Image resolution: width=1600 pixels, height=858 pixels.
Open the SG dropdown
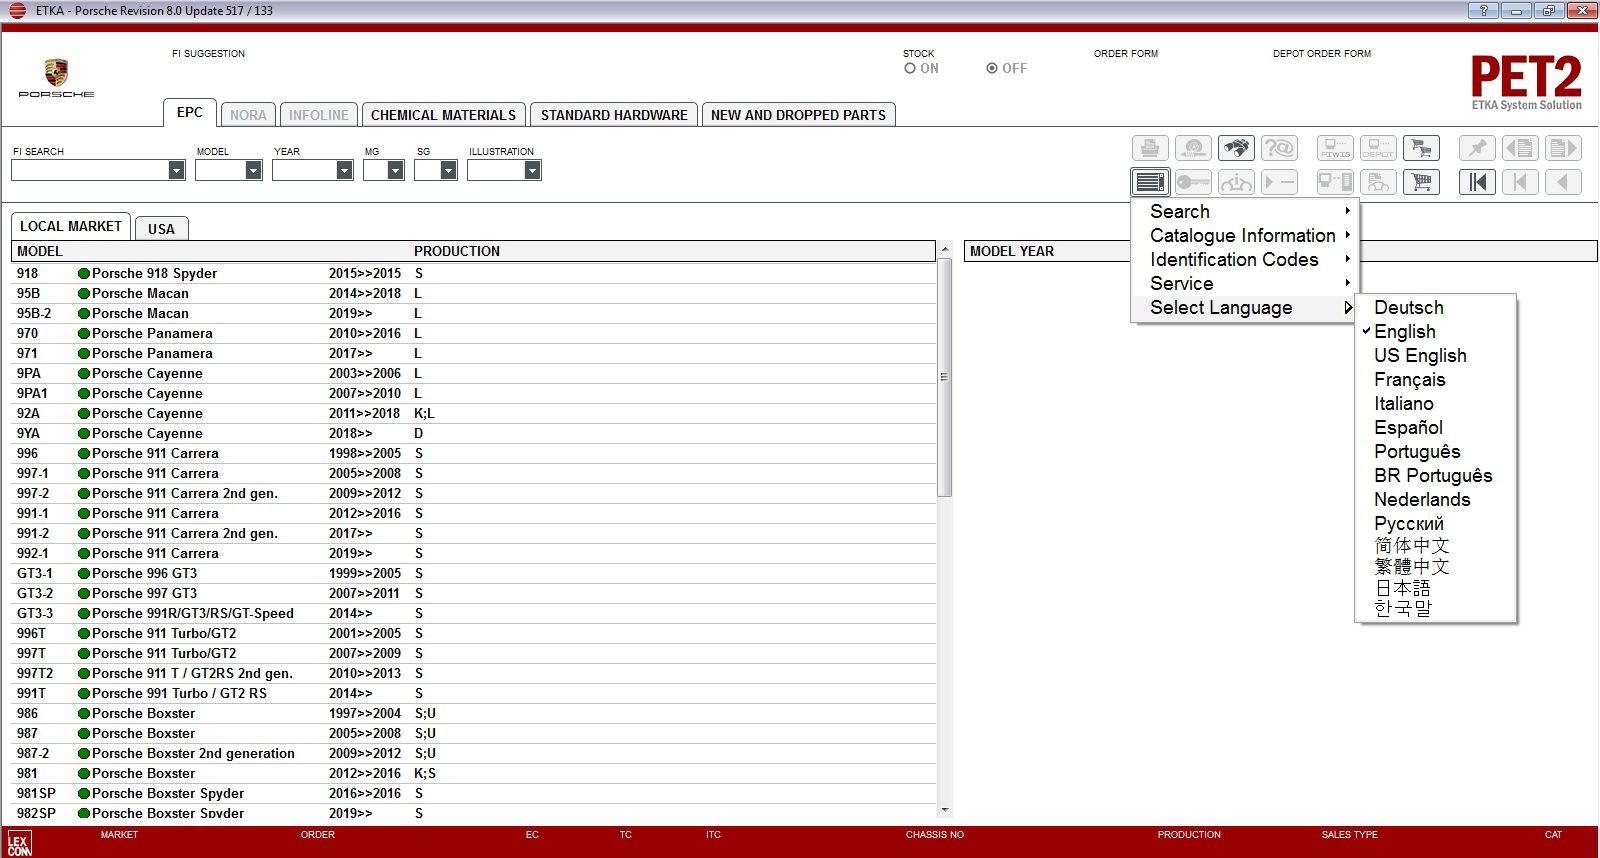click(448, 171)
